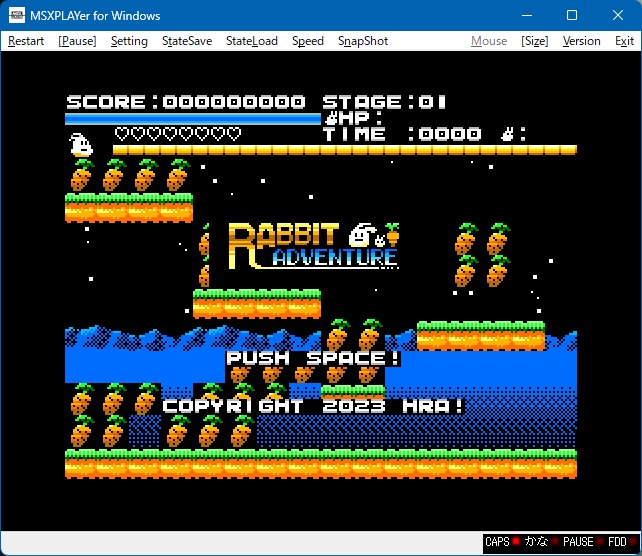Open the StateLoad menu

point(252,41)
